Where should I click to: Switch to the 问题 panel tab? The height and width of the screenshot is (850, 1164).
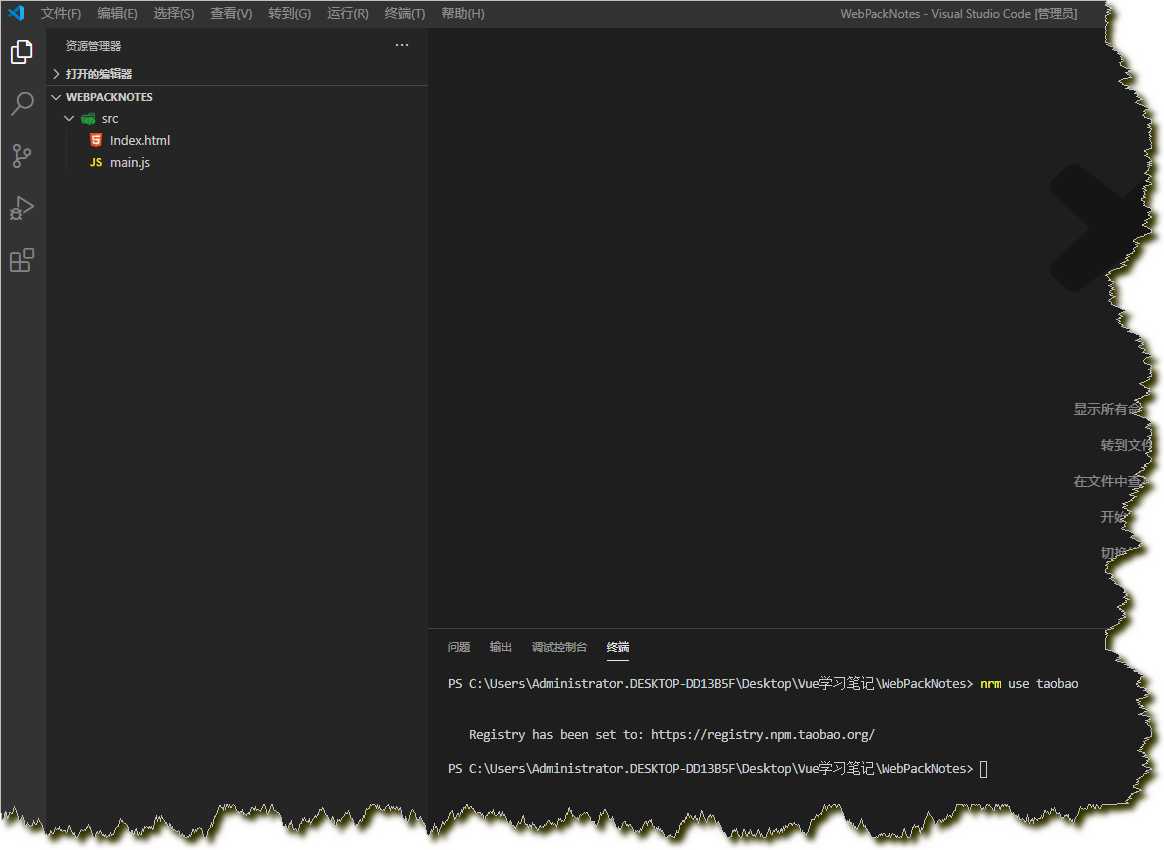(459, 647)
